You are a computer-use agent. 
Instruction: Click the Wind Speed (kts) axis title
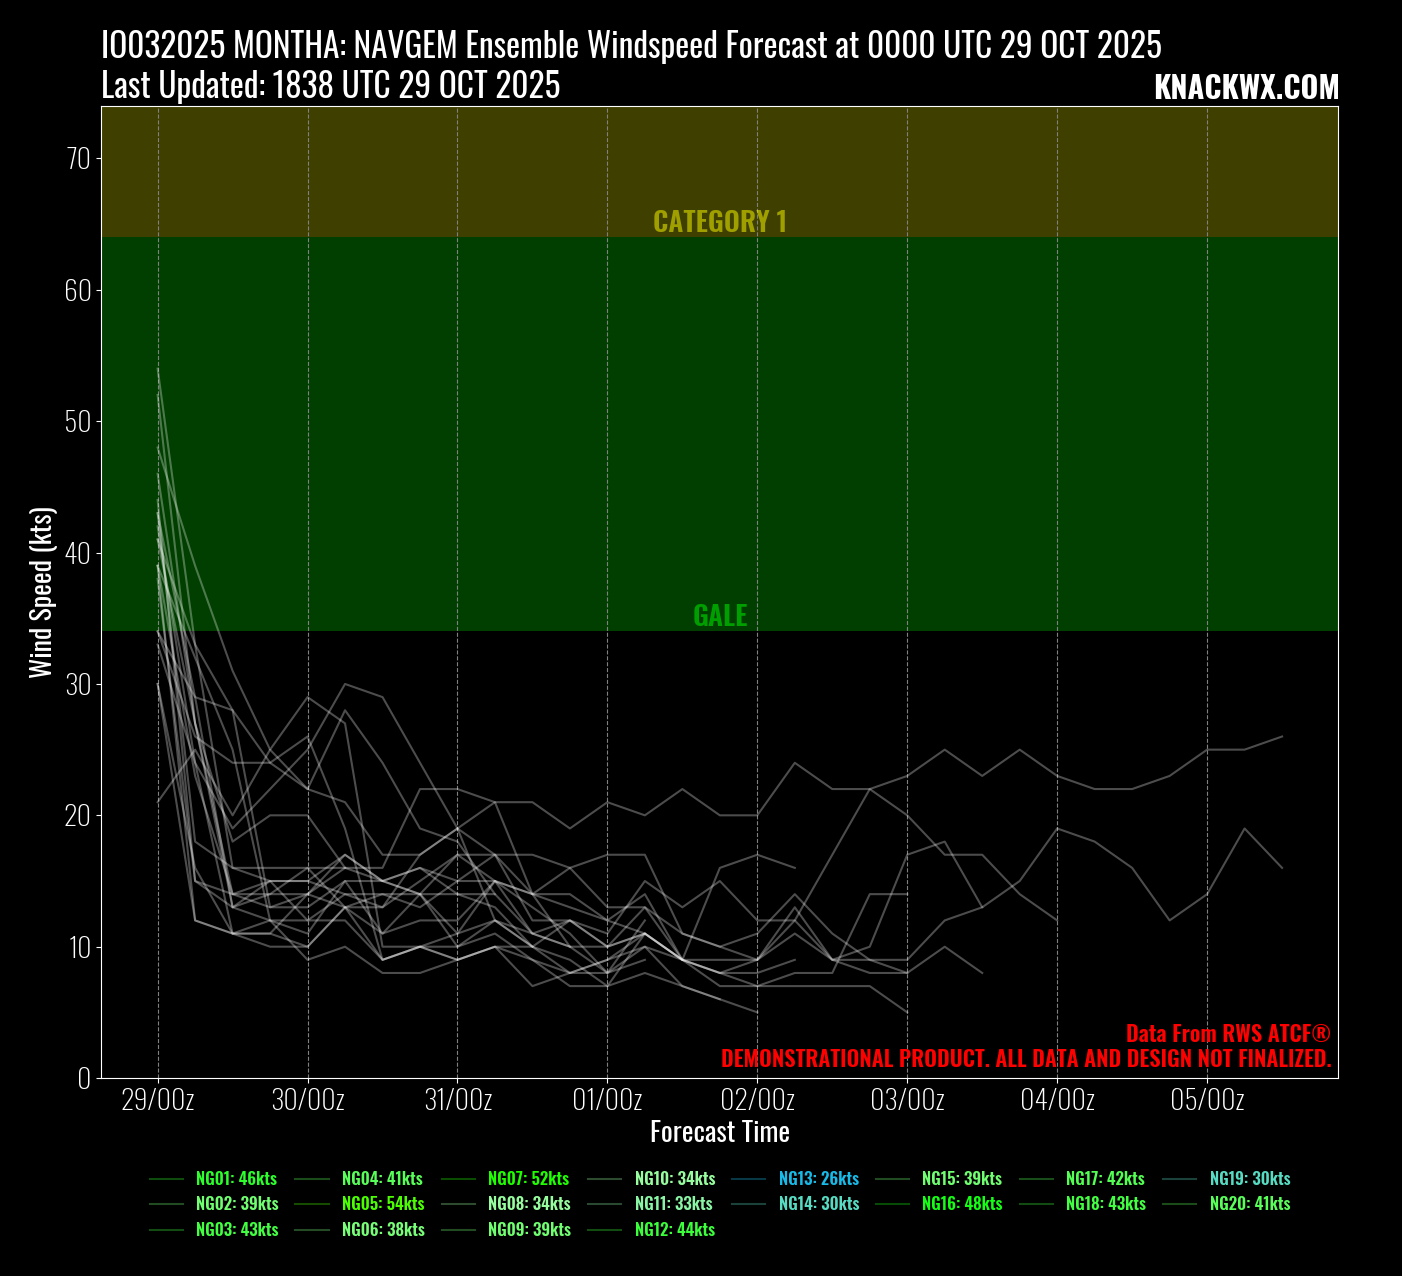click(x=41, y=592)
